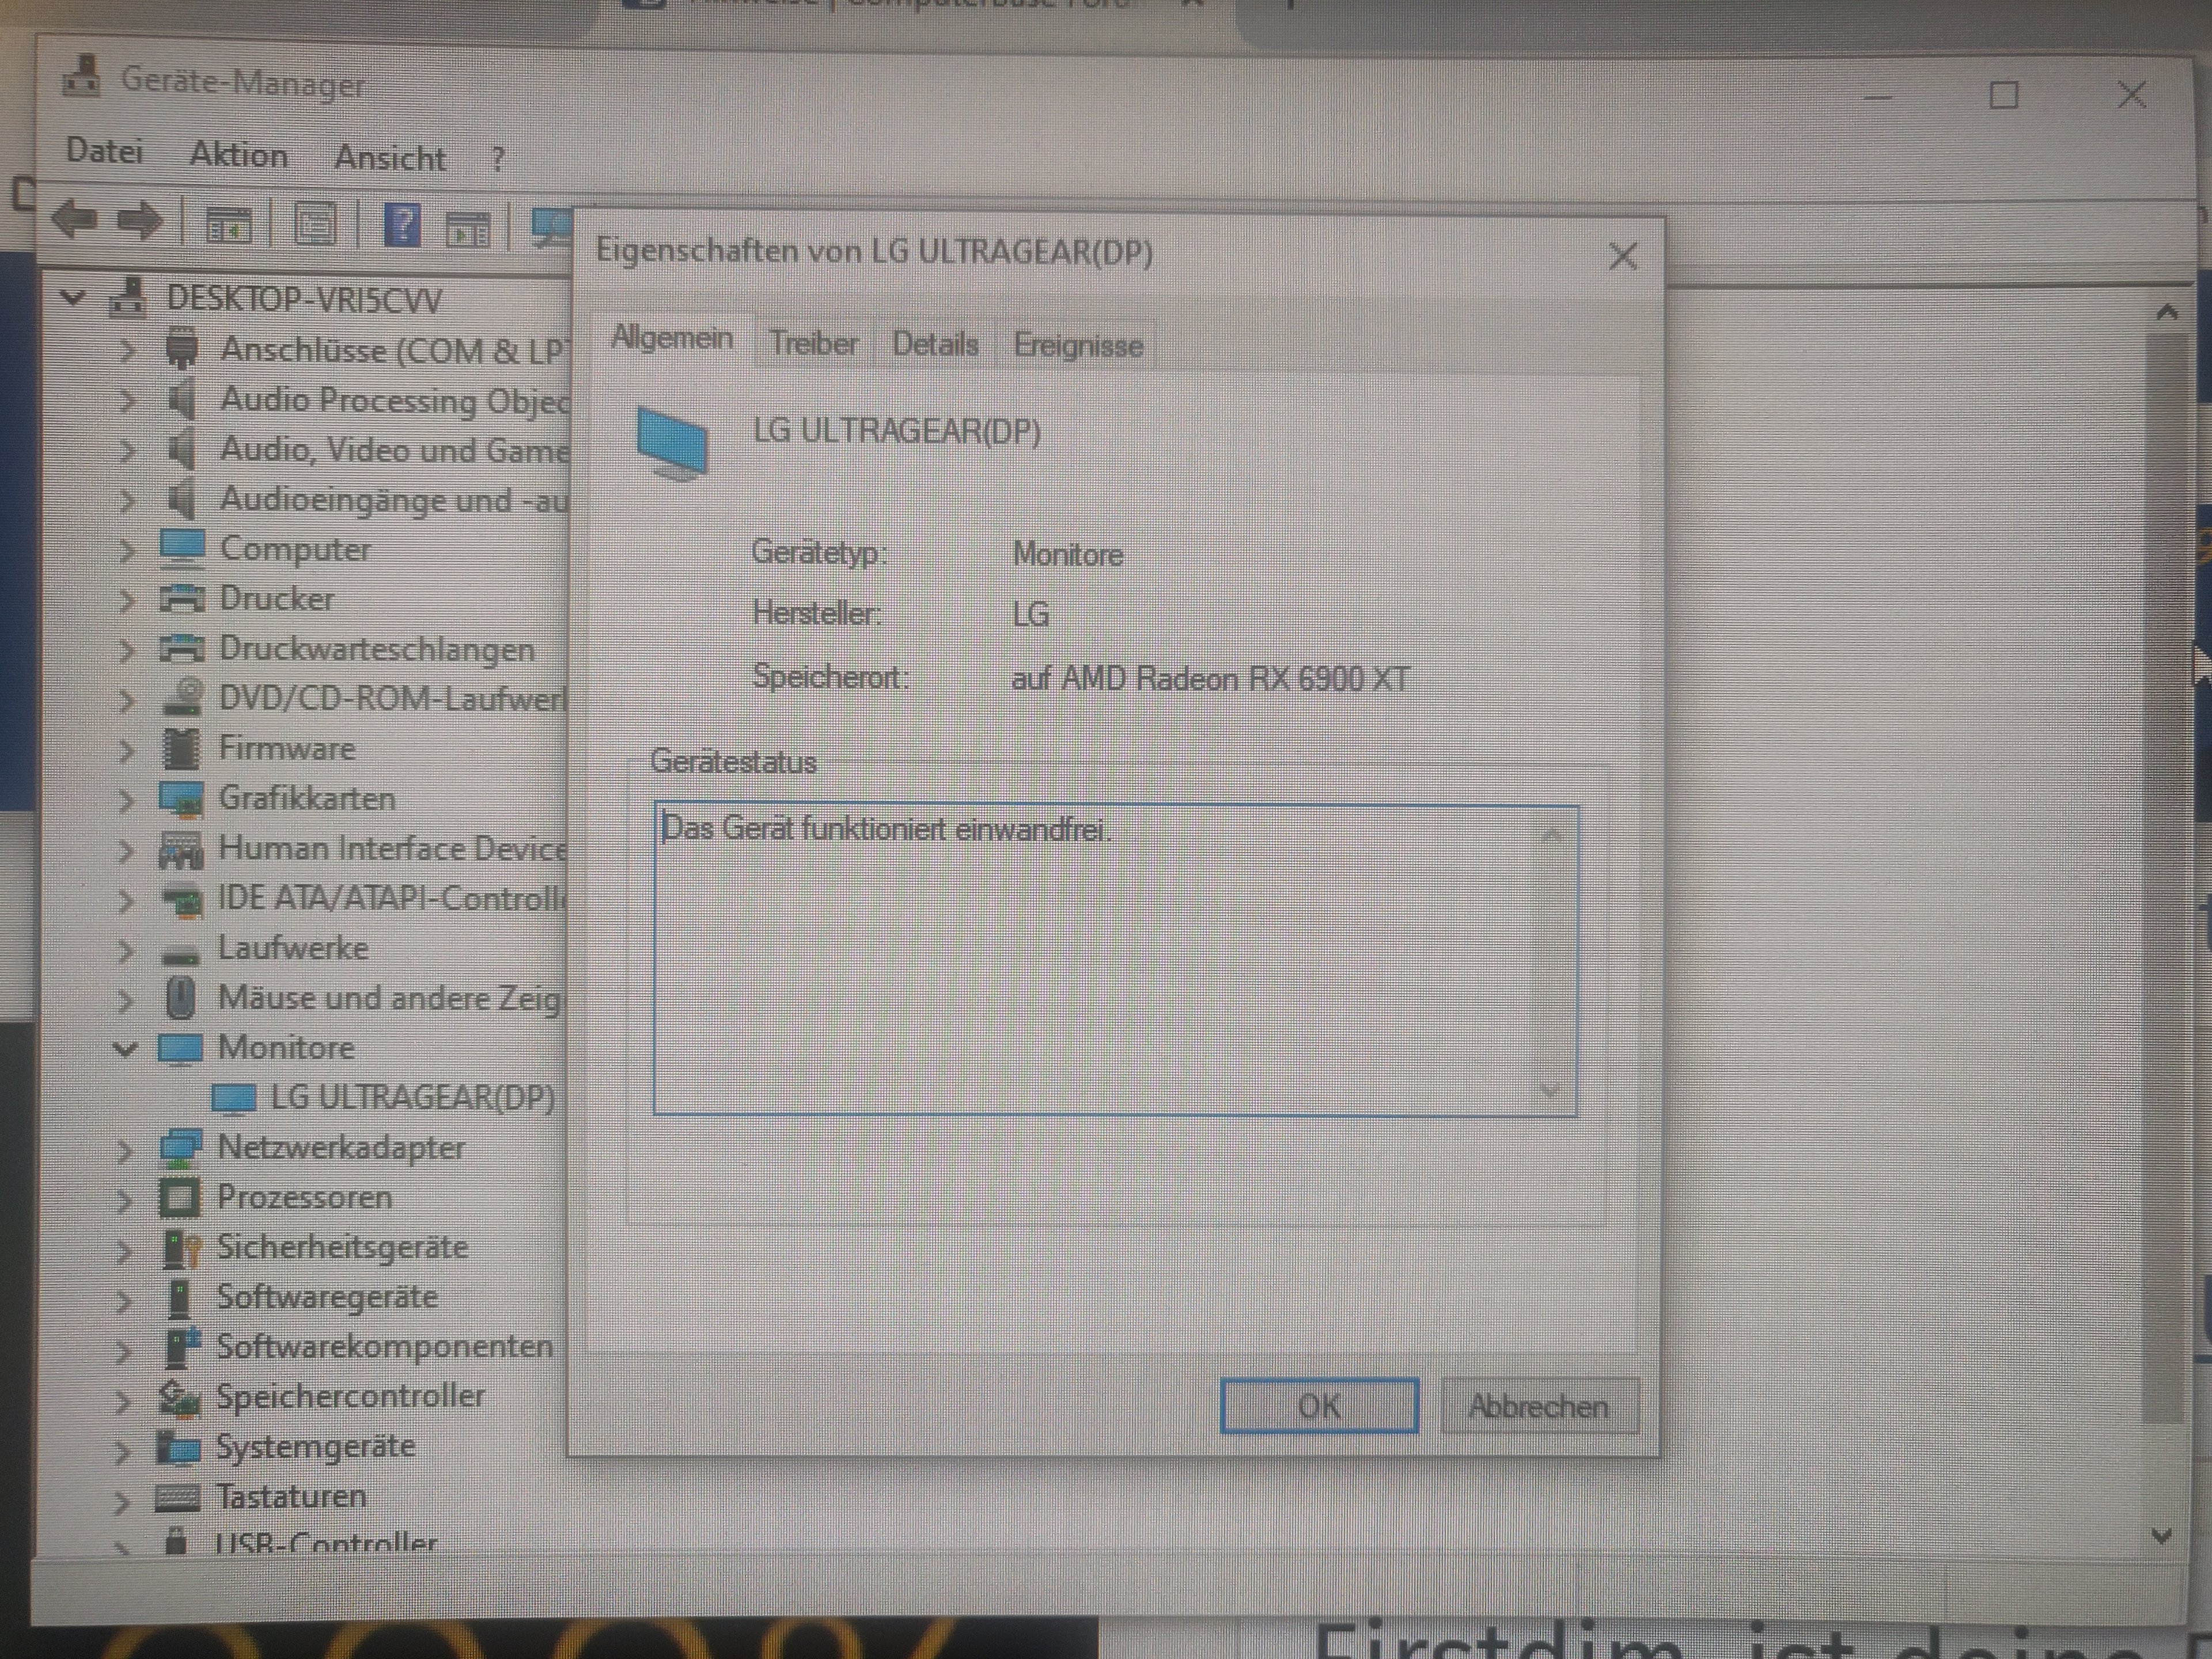
Task: Click the Properties sheet toolbar icon
Action: [x=314, y=224]
